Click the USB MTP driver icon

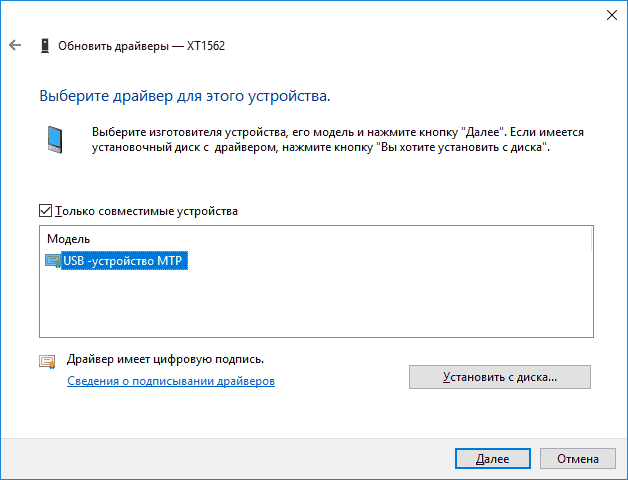pyautogui.click(x=53, y=261)
